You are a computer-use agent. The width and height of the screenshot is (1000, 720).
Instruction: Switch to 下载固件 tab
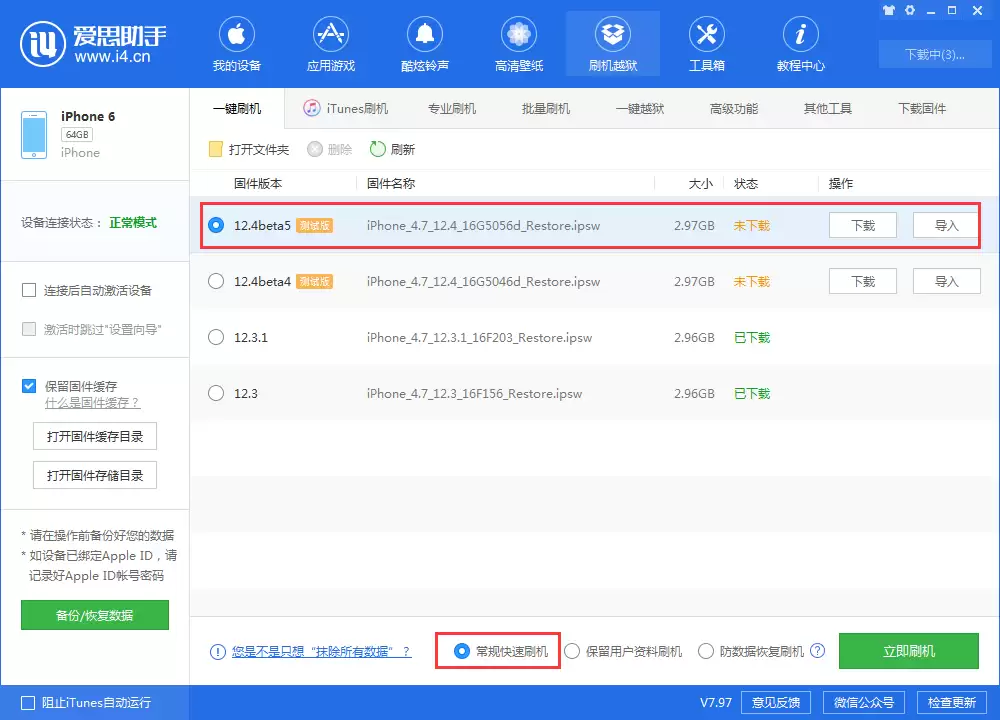922,108
